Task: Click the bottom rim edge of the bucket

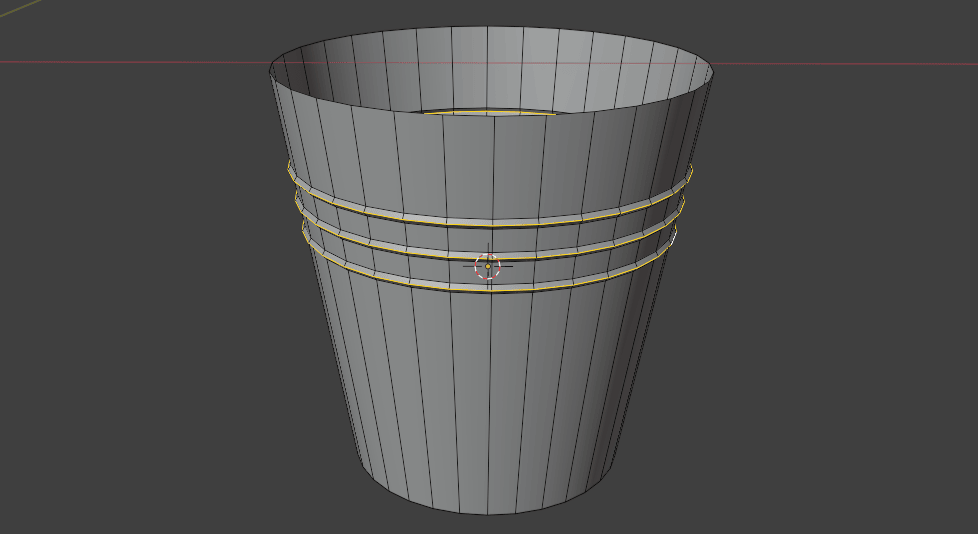Action: pyautogui.click(x=490, y=514)
